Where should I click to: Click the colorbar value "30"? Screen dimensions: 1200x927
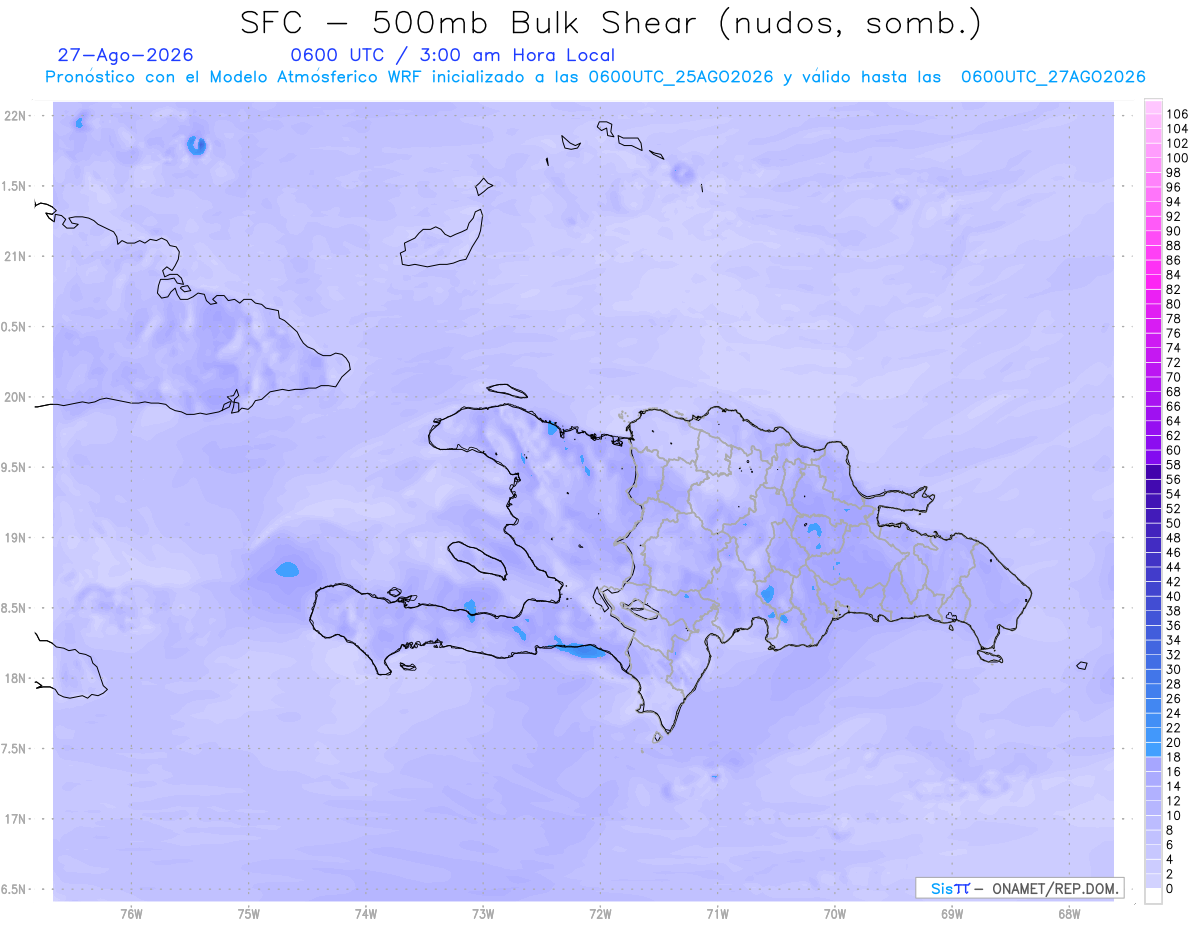pos(1173,669)
